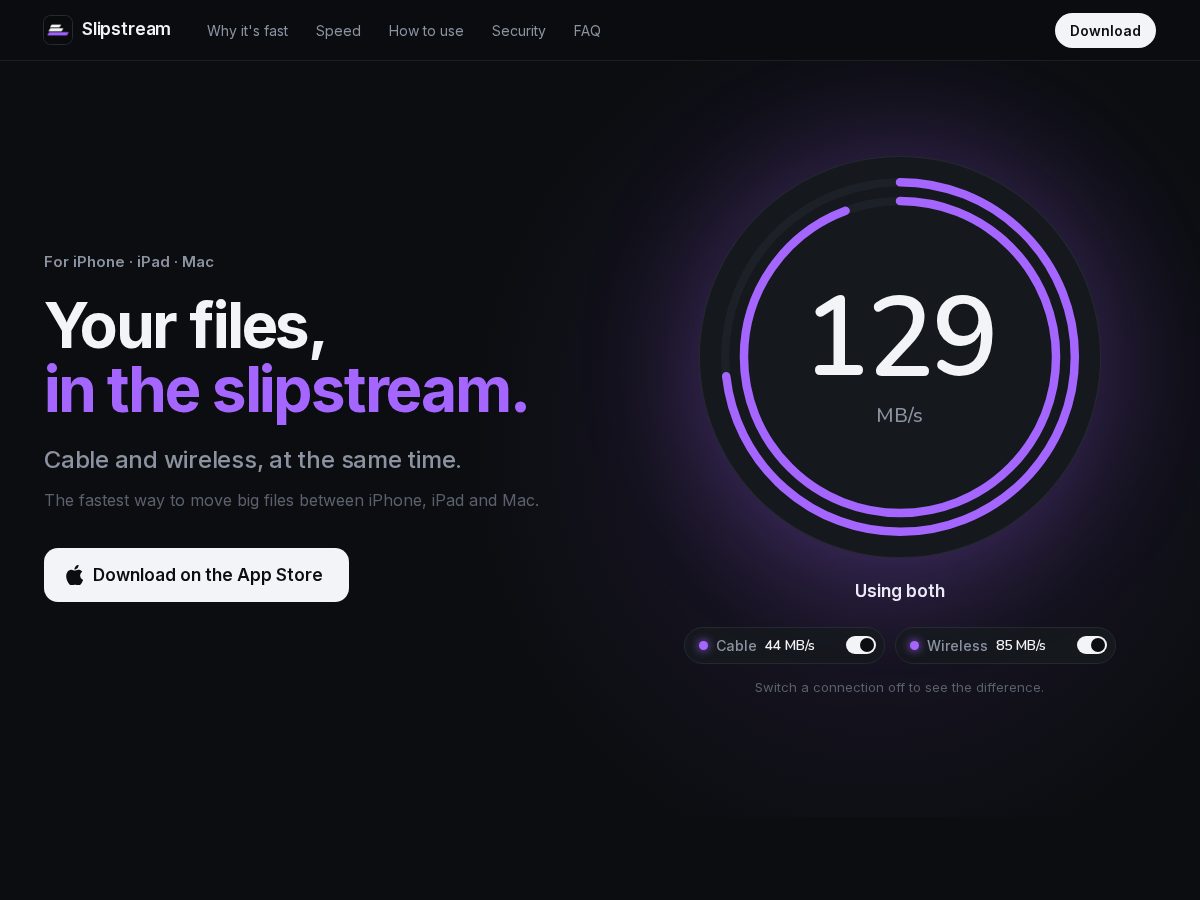Open the How to use nav item
Viewport: 1200px width, 900px height.
(x=426, y=31)
